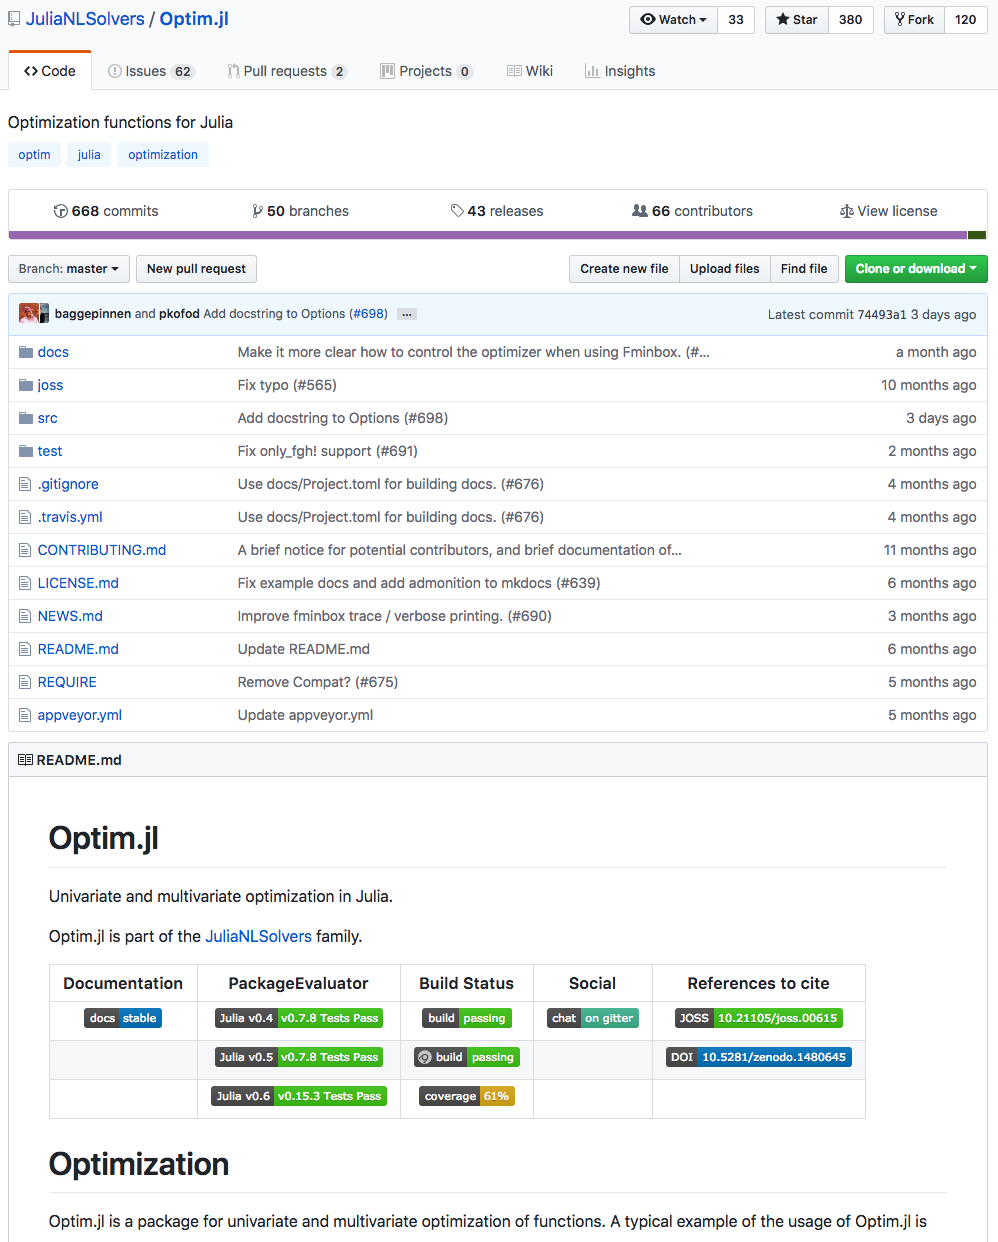This screenshot has width=998, height=1242.
Task: Click the .gitignore file icon
Action: [x=26, y=484]
